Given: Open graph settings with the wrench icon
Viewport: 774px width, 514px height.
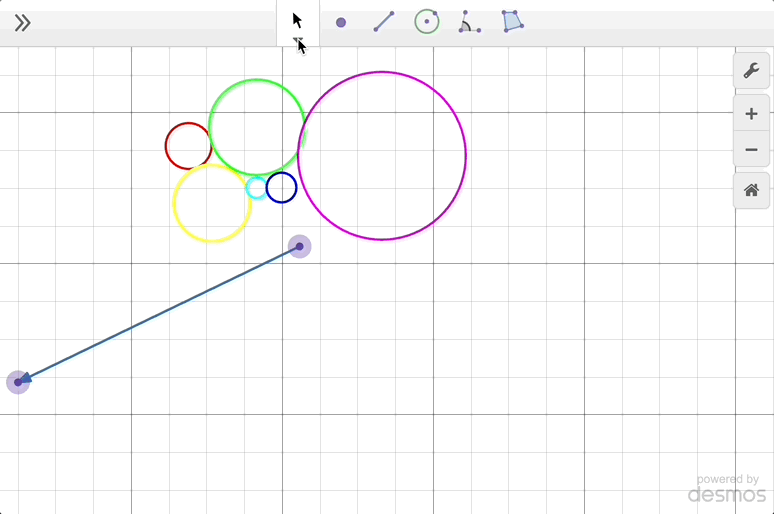Looking at the screenshot, I should (x=751, y=71).
